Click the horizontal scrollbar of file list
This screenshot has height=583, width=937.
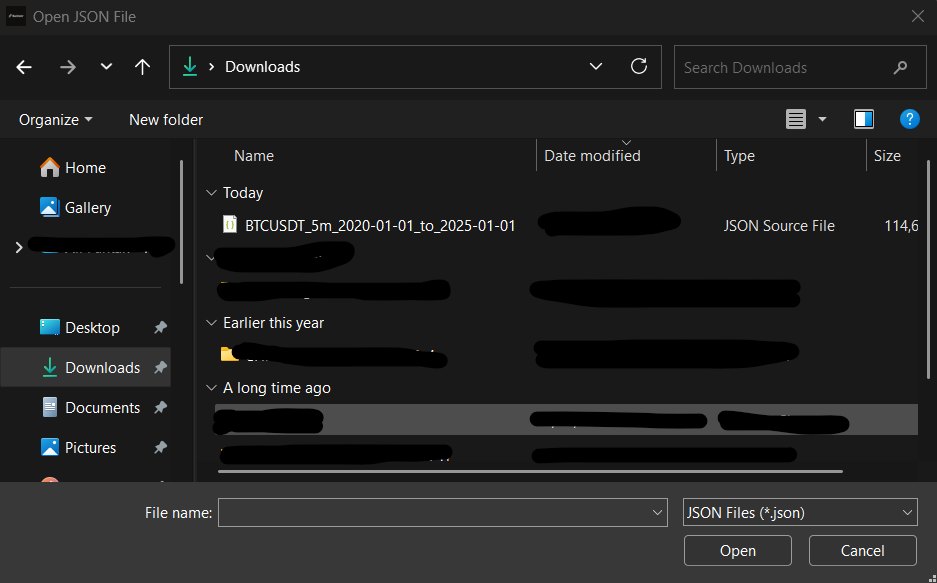tap(530, 471)
